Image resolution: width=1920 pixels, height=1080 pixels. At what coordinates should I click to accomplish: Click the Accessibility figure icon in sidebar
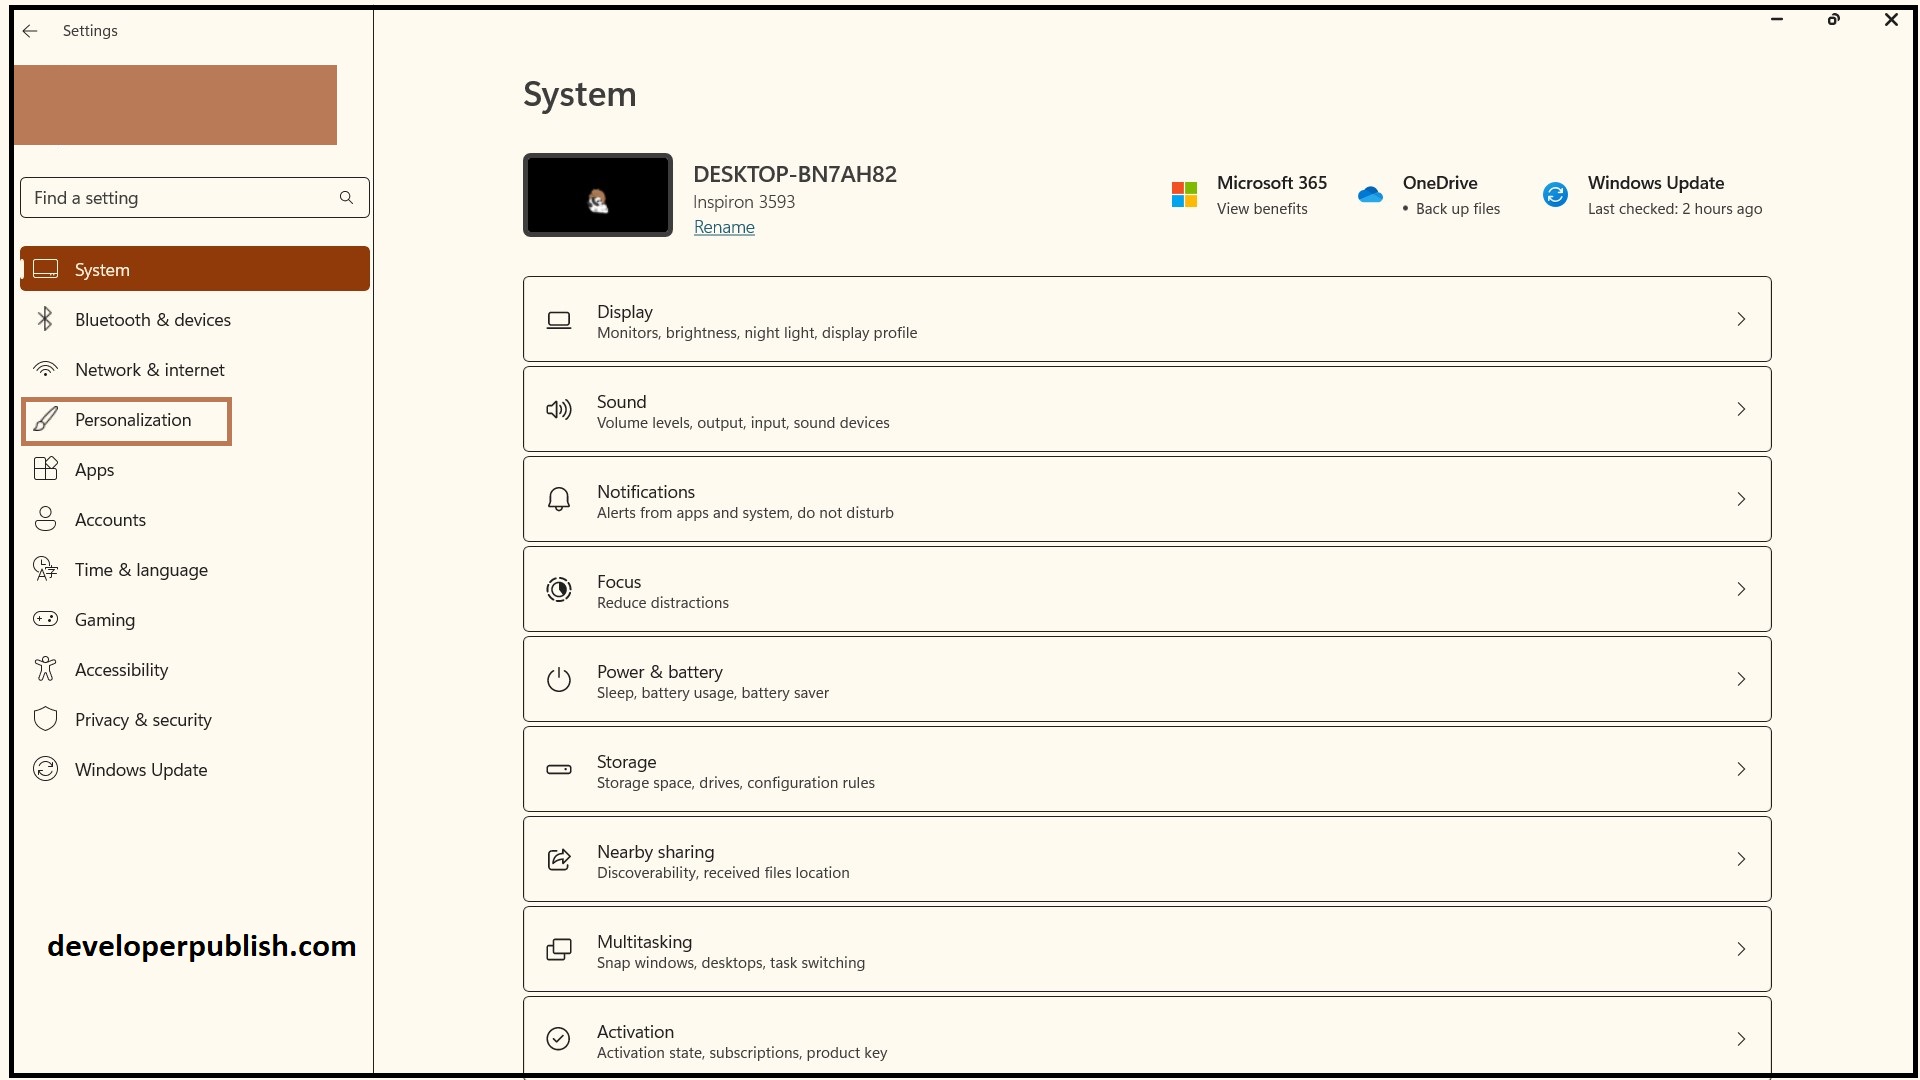pyautogui.click(x=45, y=669)
